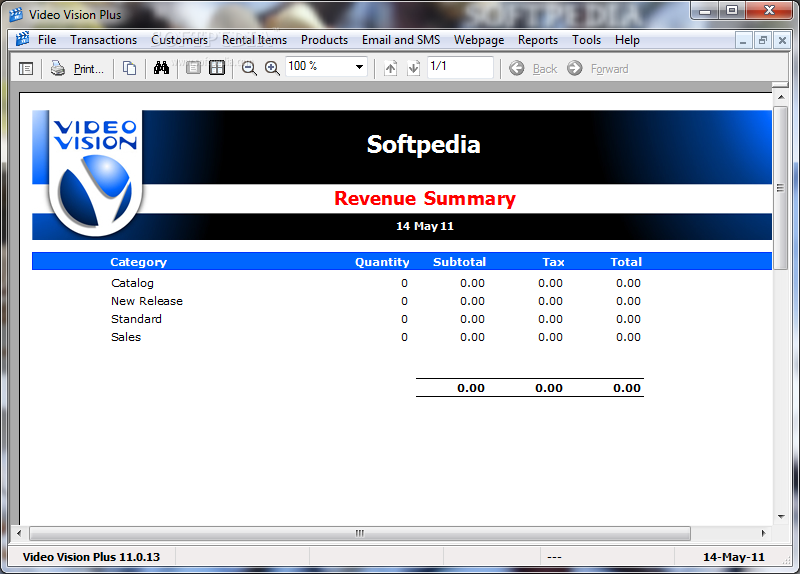
Task: Select the Sales category row
Action: [x=376, y=337]
